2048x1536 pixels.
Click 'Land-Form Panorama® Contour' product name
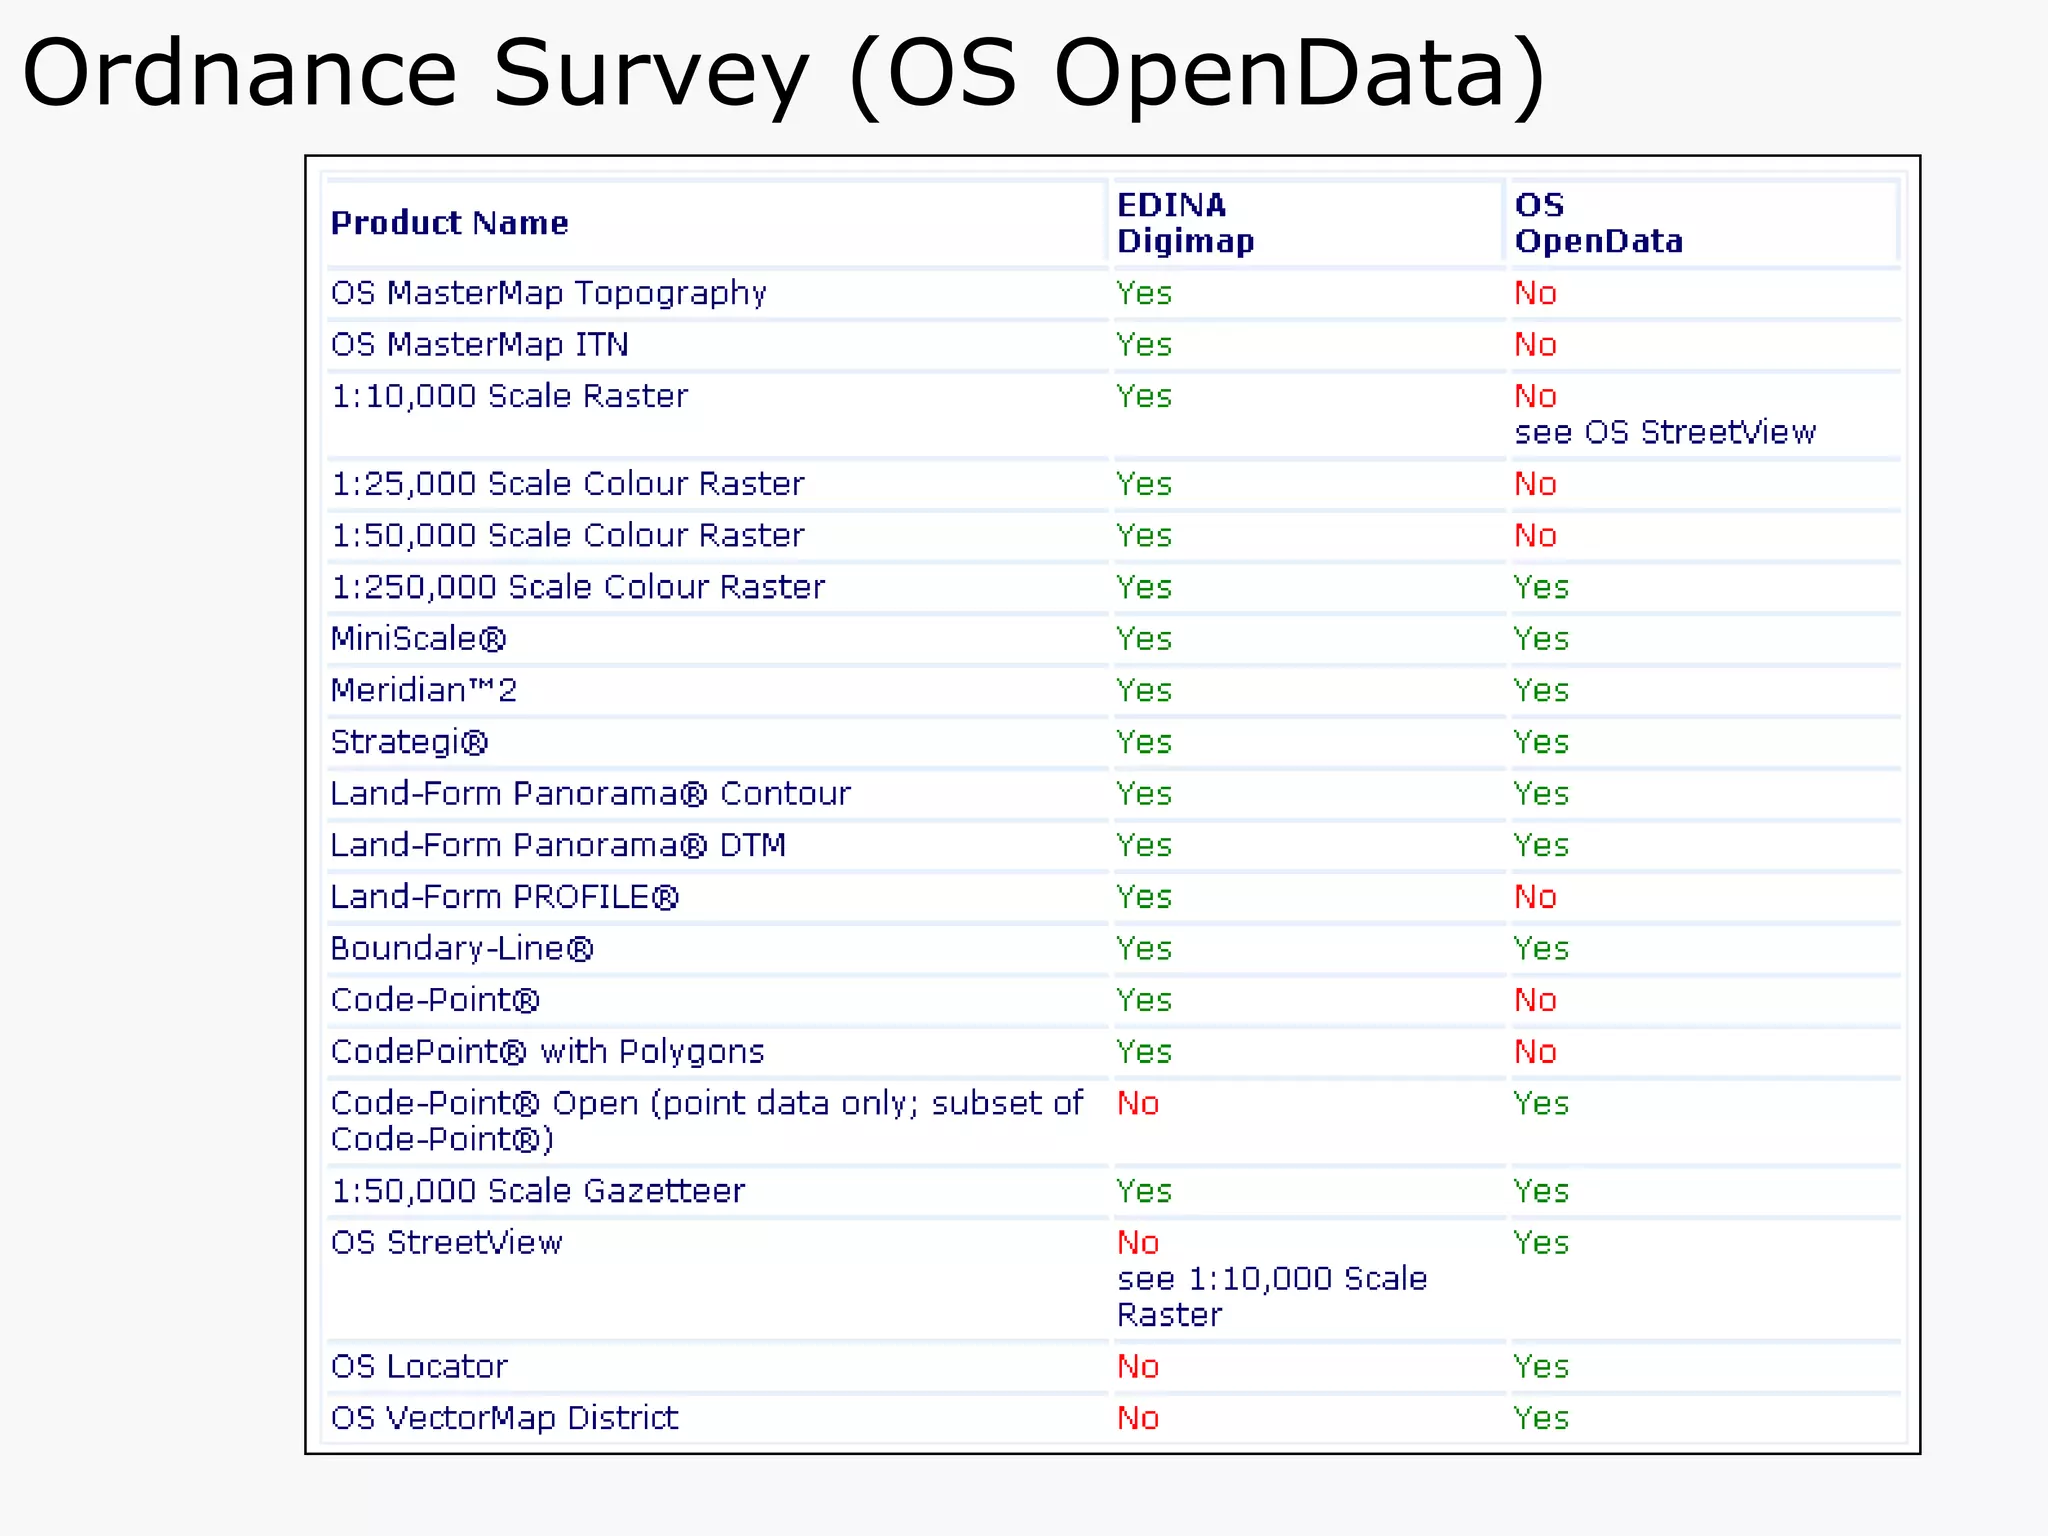point(590,793)
